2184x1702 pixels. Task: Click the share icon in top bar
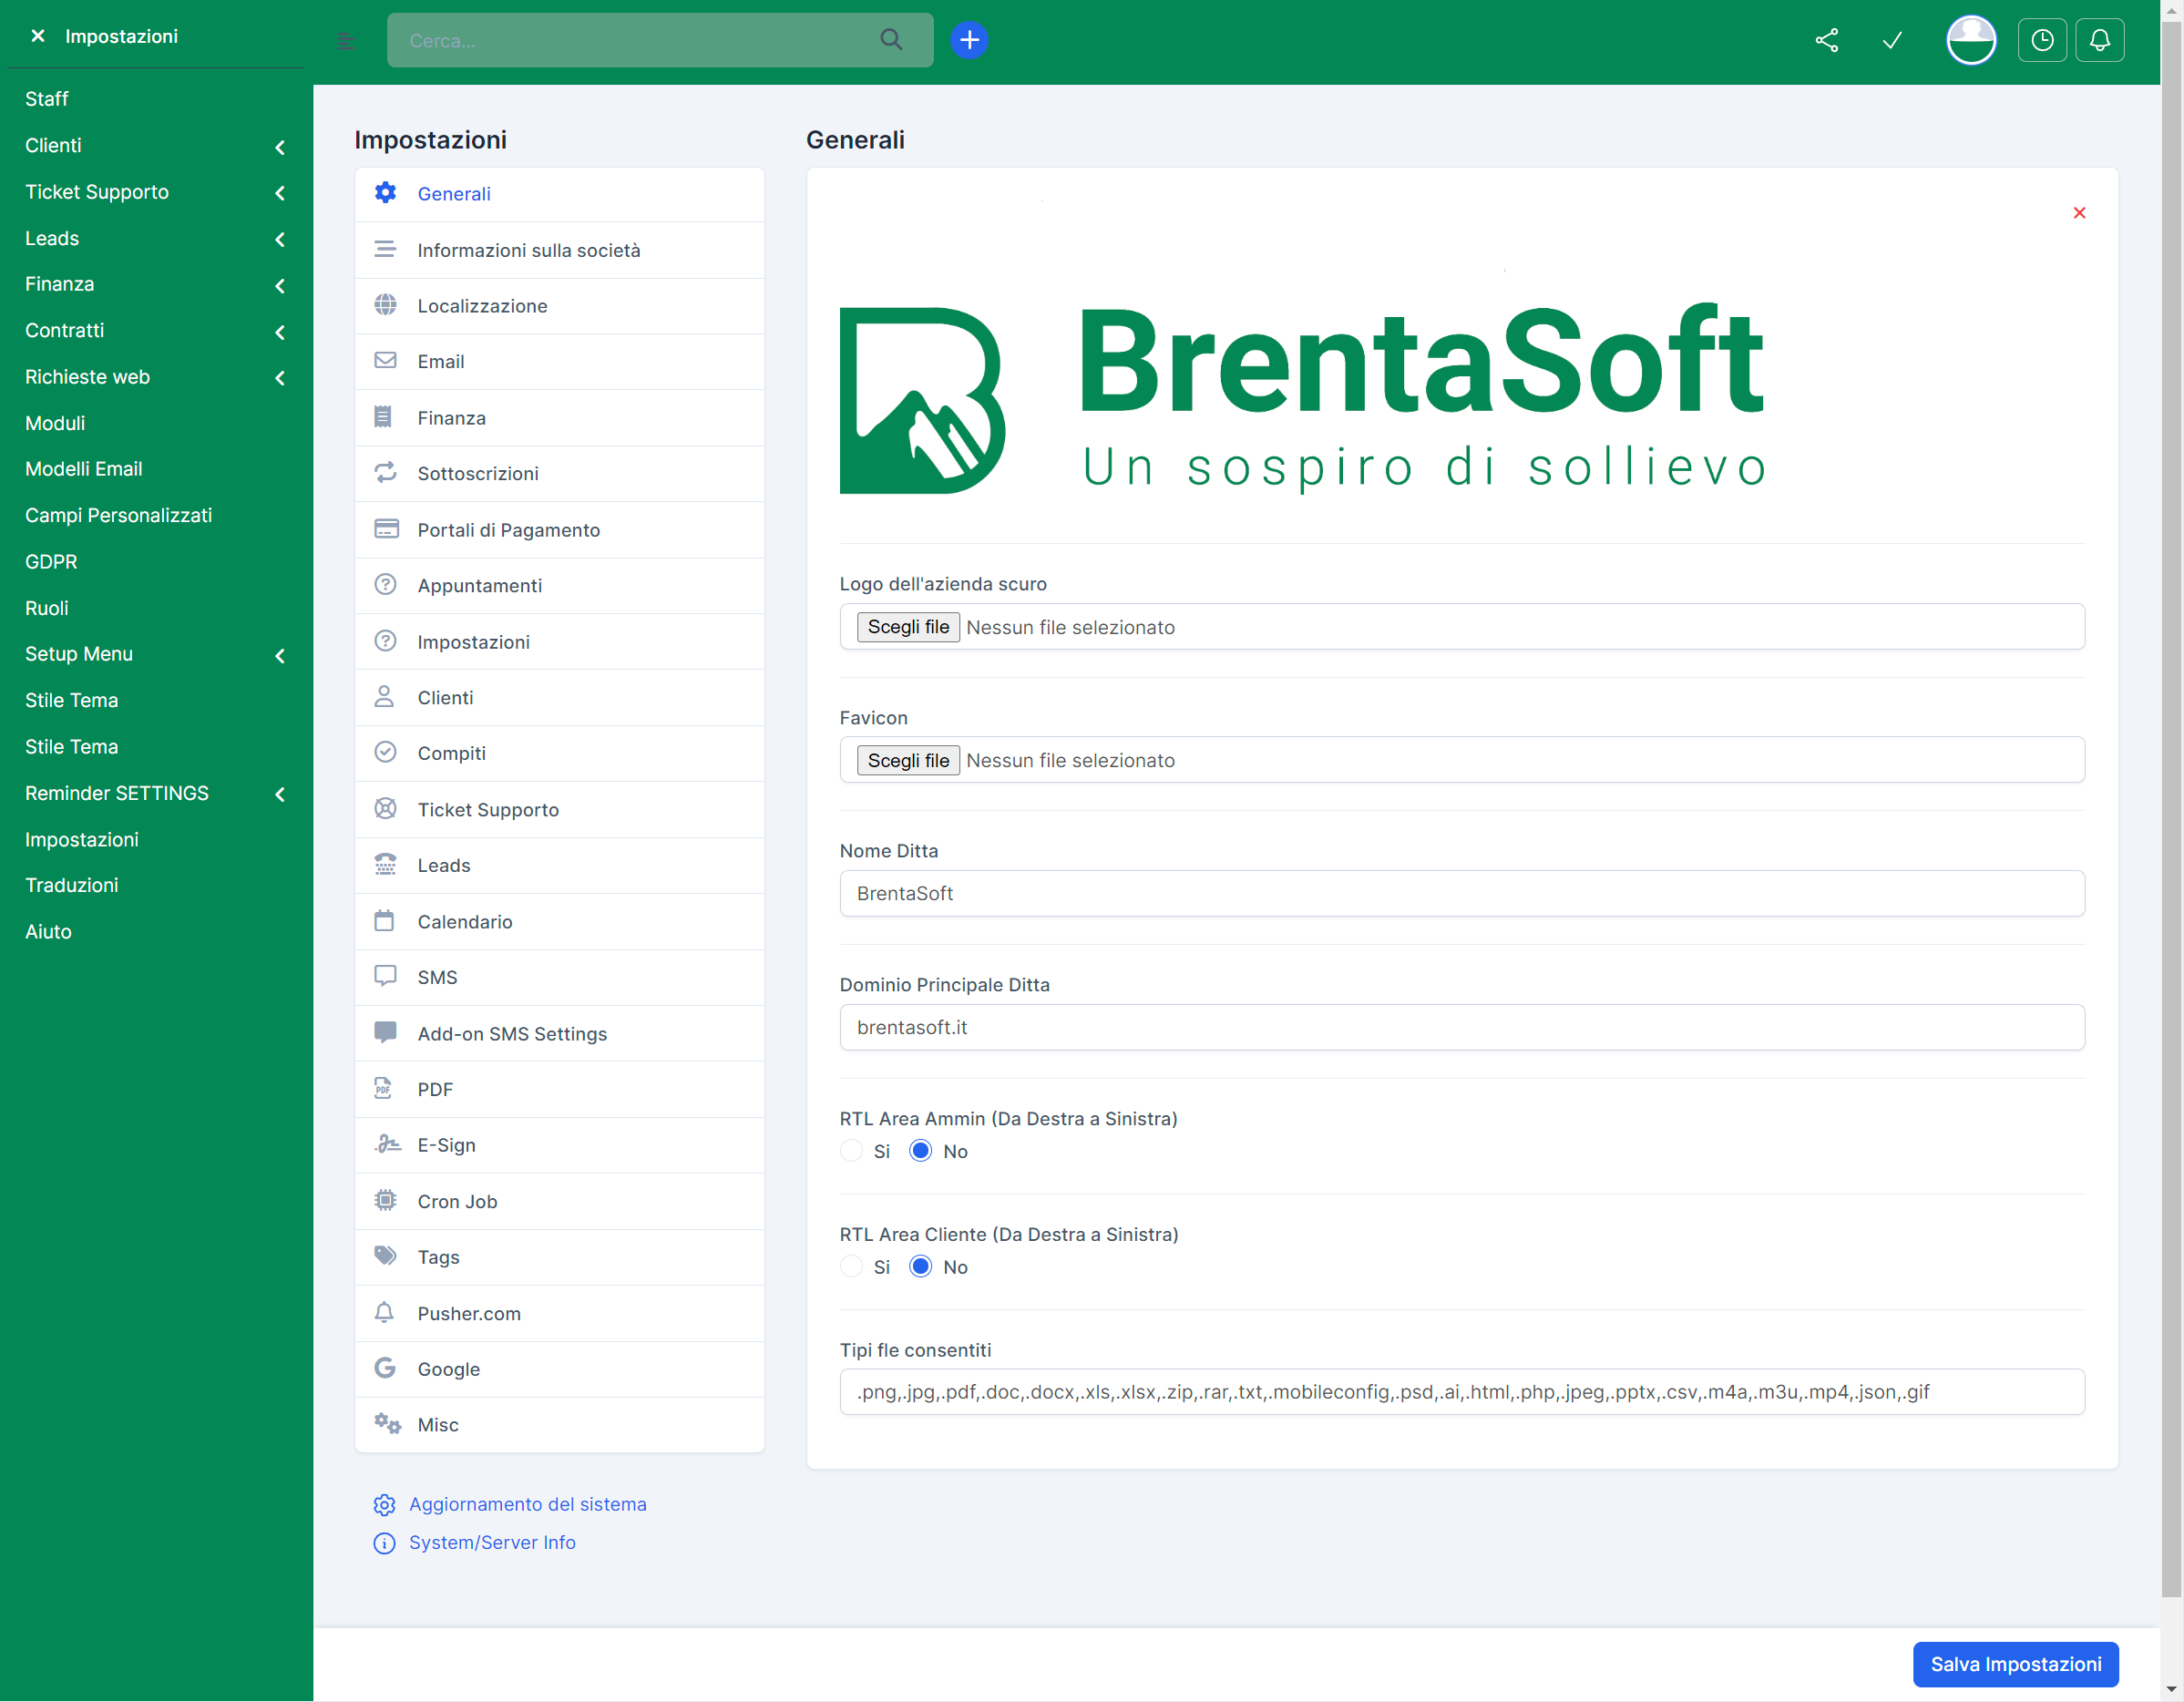1826,40
